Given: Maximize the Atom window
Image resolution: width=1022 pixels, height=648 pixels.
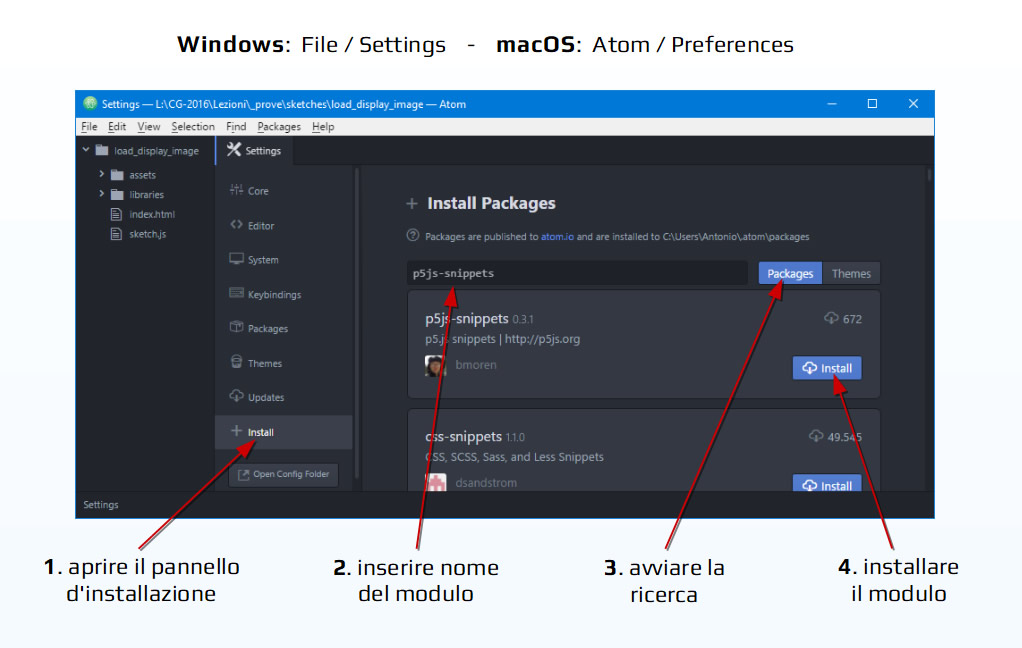Looking at the screenshot, I should 872,104.
